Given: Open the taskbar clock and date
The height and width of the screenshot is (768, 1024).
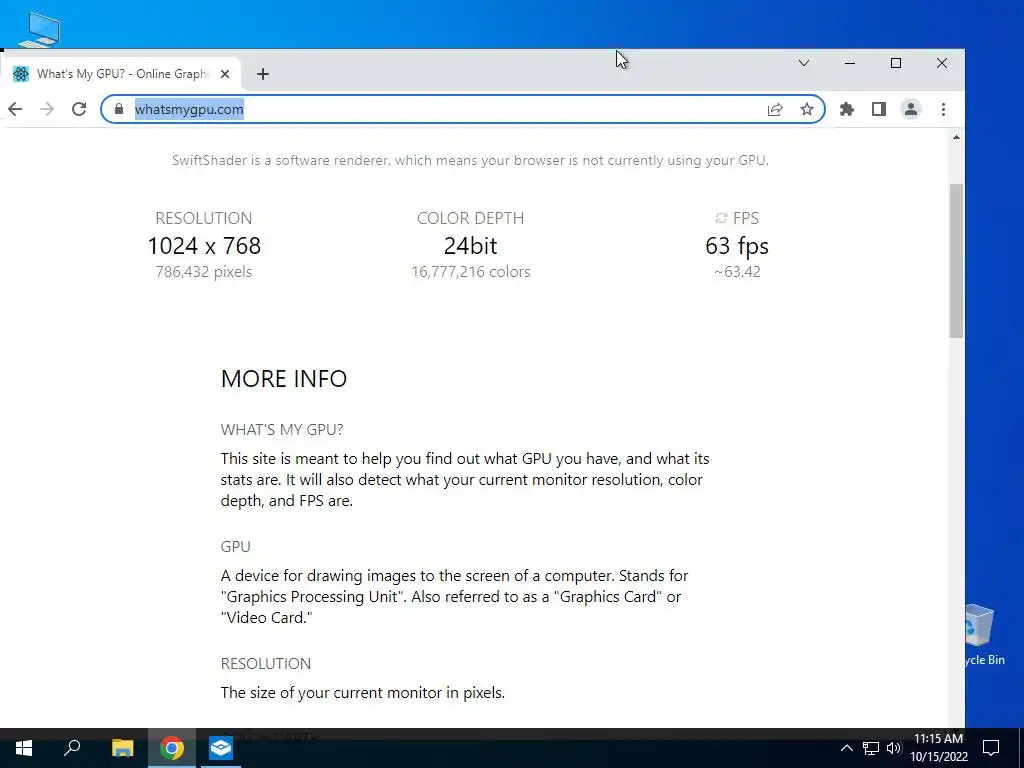Looking at the screenshot, I should (x=938, y=748).
